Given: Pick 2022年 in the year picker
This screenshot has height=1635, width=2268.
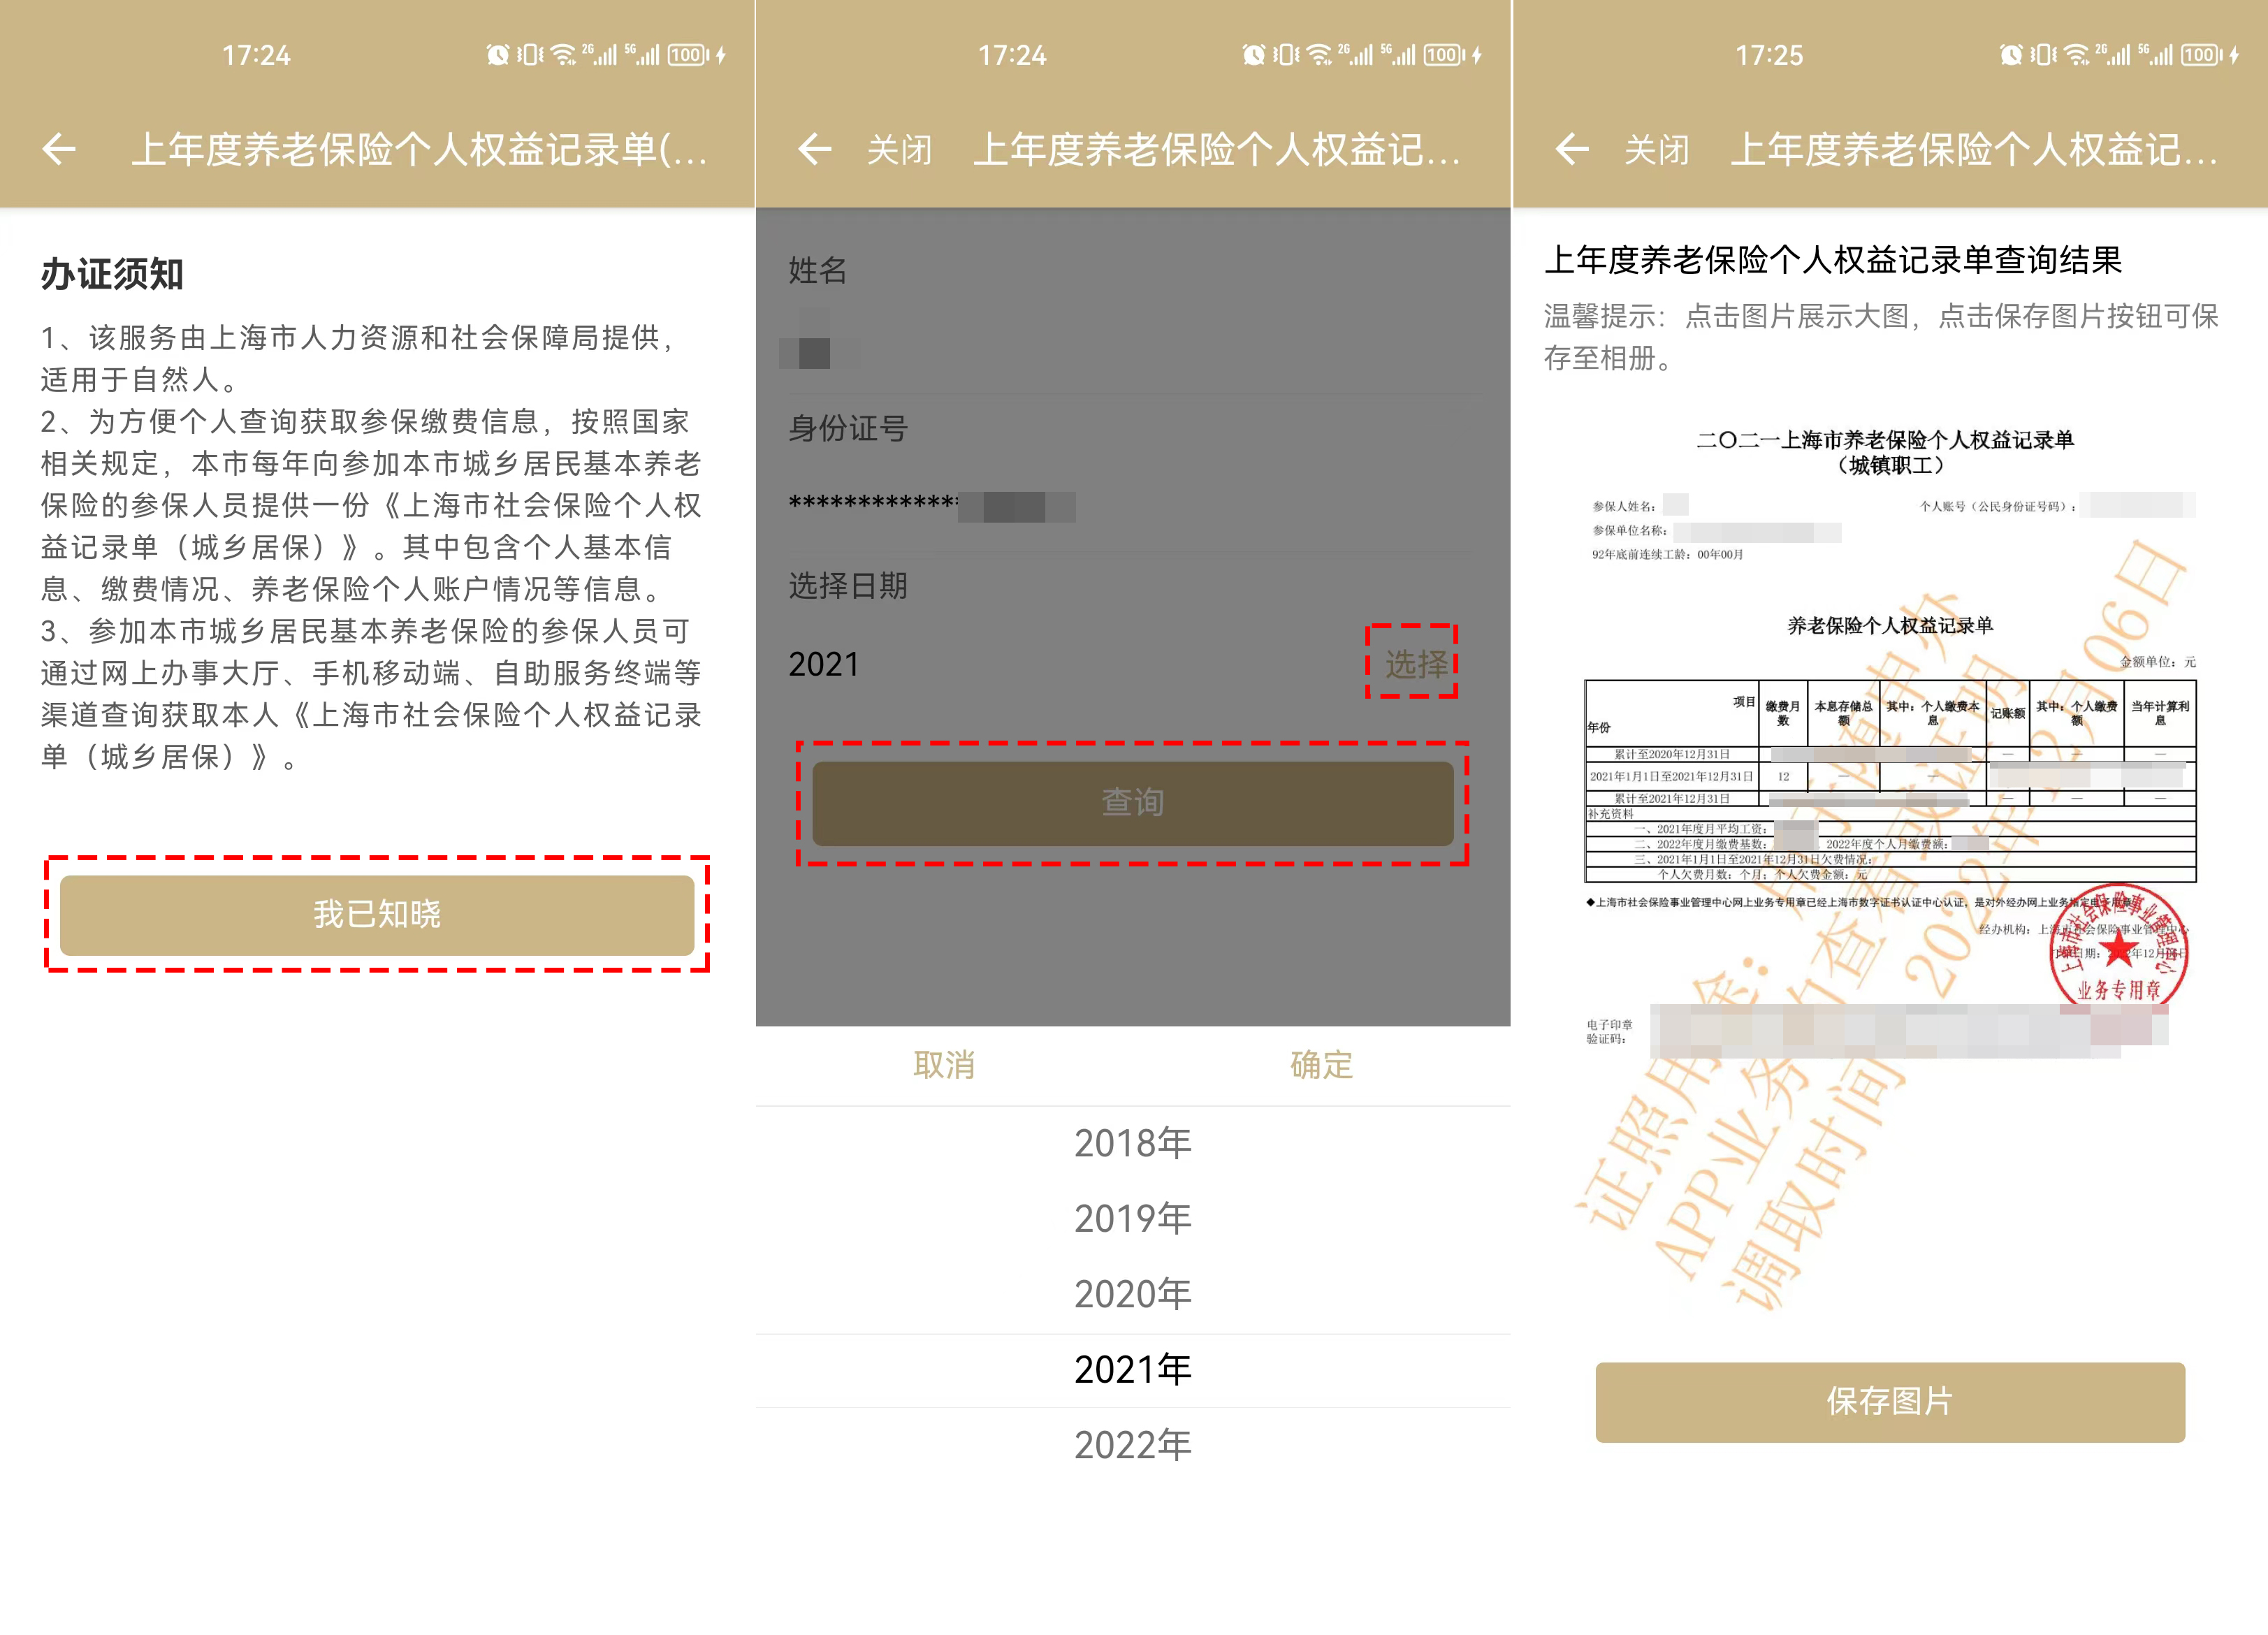Looking at the screenshot, I should (x=1132, y=1445).
